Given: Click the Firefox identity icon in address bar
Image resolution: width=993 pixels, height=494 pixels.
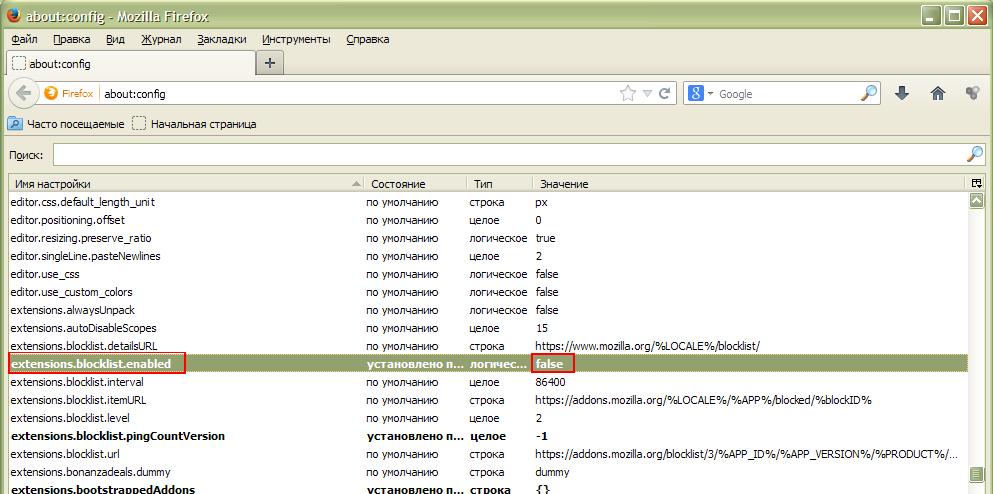Looking at the screenshot, I should [51, 94].
